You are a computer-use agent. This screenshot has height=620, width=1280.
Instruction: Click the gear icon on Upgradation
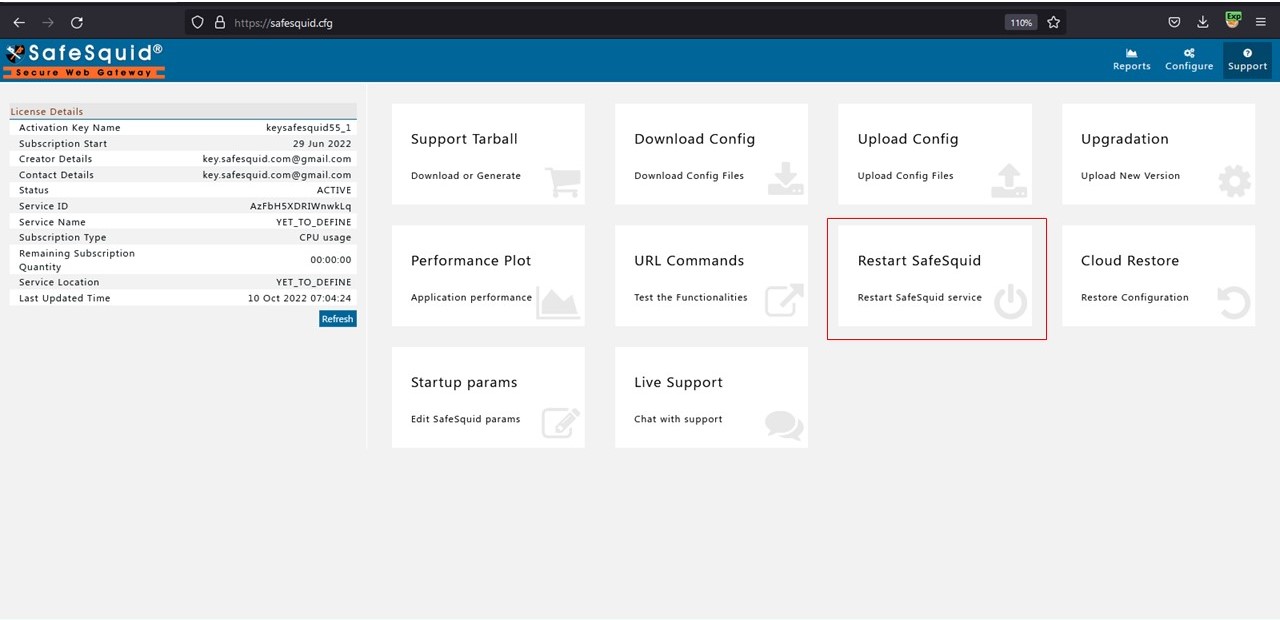point(1234,181)
